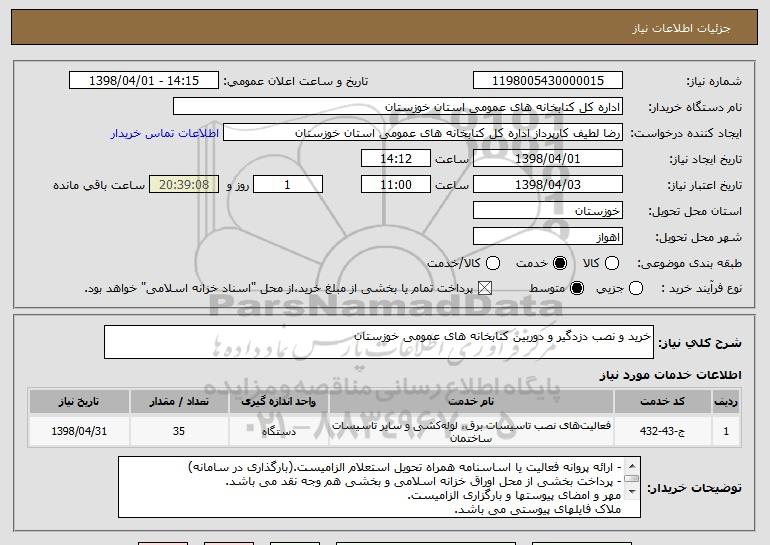Click the ایجاد کننده درخواست field

pos(423,133)
